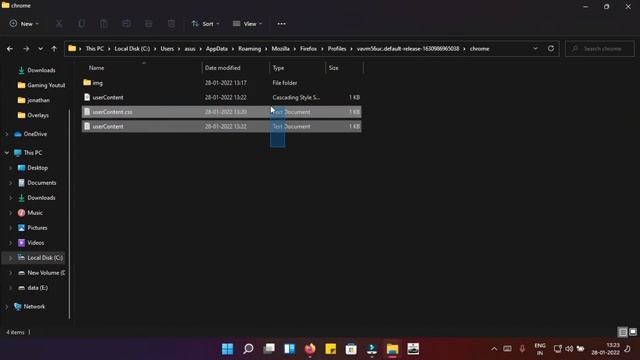Select Music in the sidebar
This screenshot has width=640, height=360.
(30, 213)
